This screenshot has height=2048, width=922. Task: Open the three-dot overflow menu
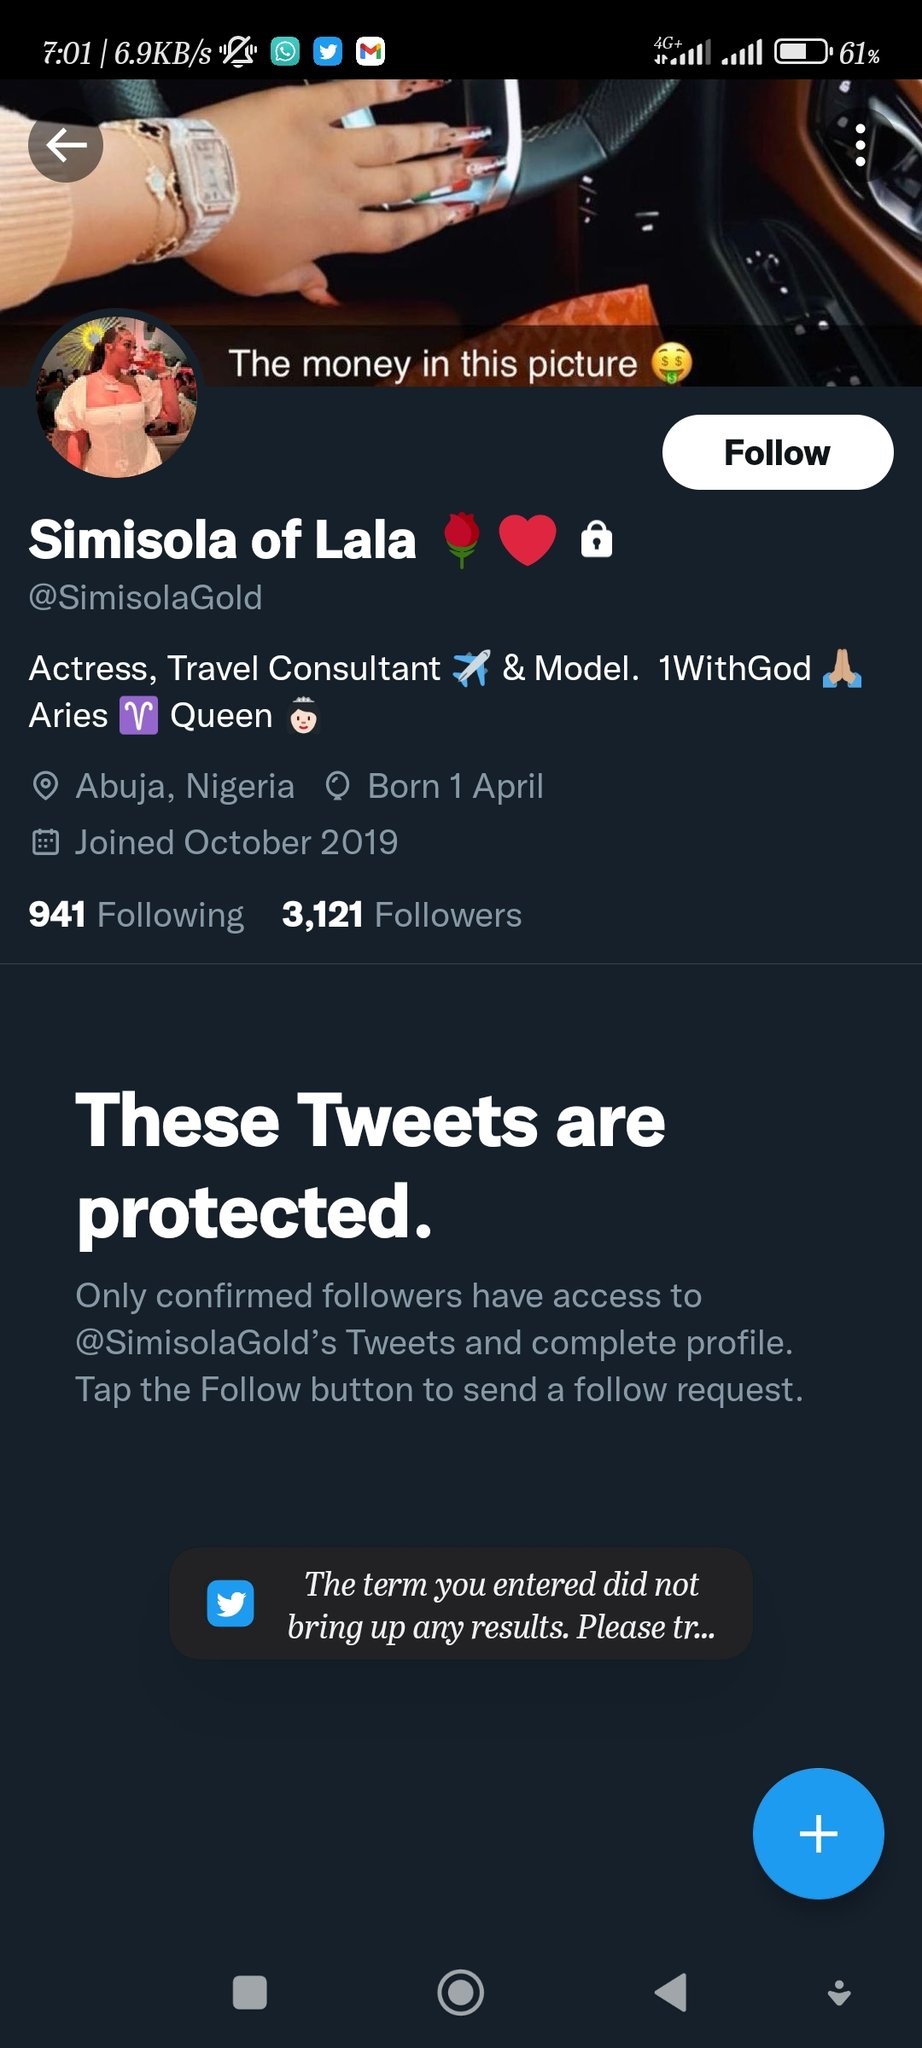click(x=860, y=146)
